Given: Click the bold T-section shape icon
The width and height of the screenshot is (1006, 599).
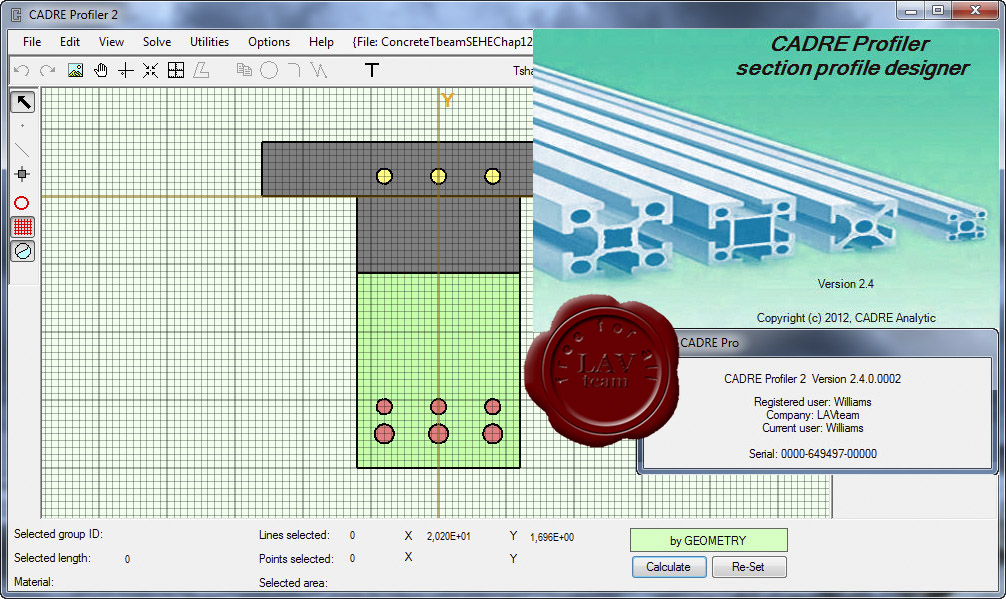Looking at the screenshot, I should click(x=371, y=70).
